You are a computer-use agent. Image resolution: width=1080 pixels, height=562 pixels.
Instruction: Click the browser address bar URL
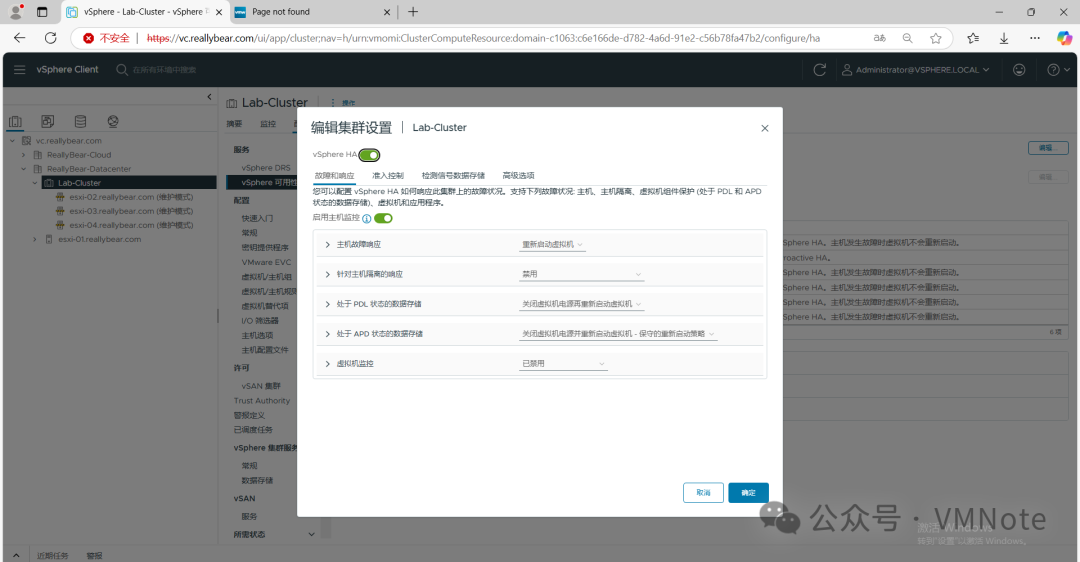[x=483, y=38]
